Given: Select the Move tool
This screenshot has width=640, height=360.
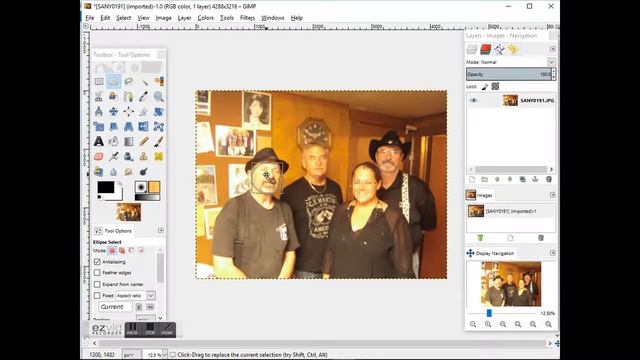Looking at the screenshot, I should (113, 111).
